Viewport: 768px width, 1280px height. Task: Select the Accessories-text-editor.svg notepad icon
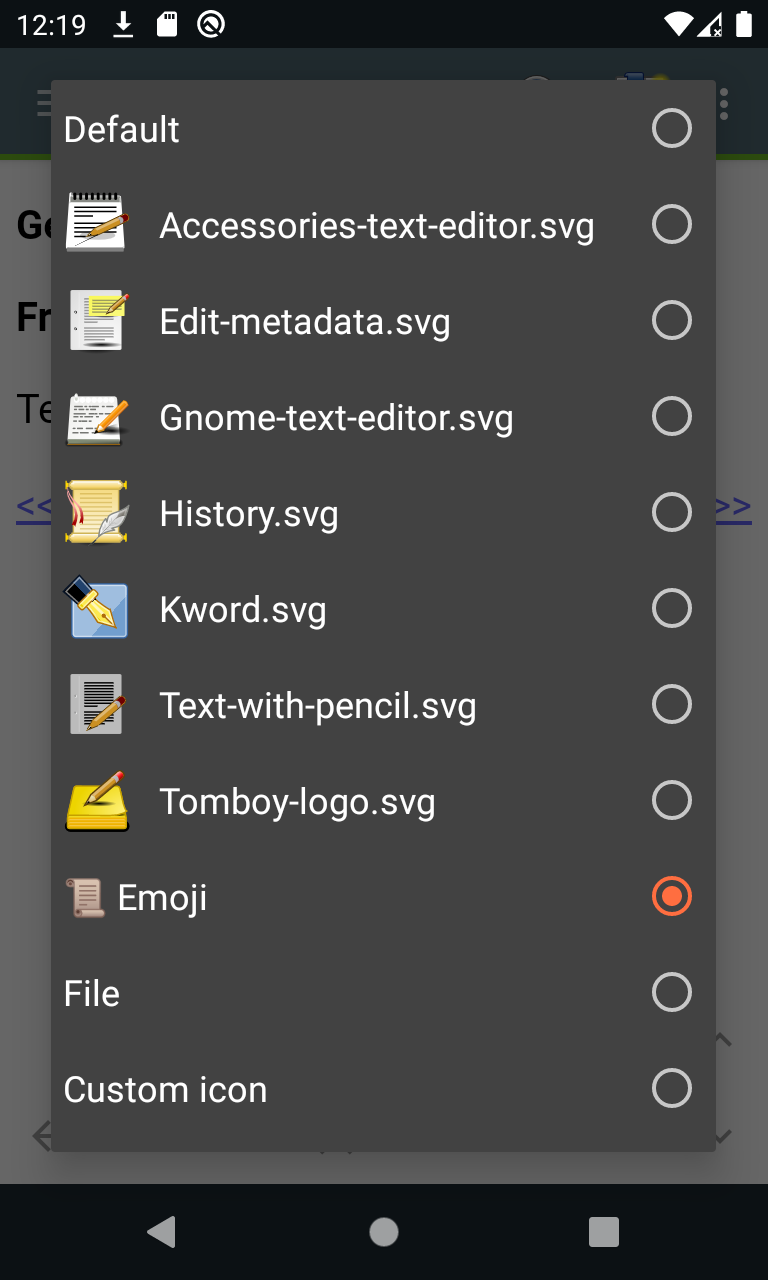96,223
